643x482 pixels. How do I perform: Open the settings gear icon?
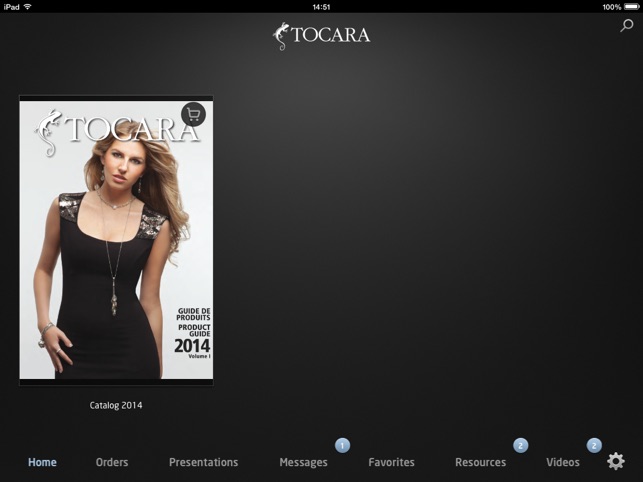(616, 461)
